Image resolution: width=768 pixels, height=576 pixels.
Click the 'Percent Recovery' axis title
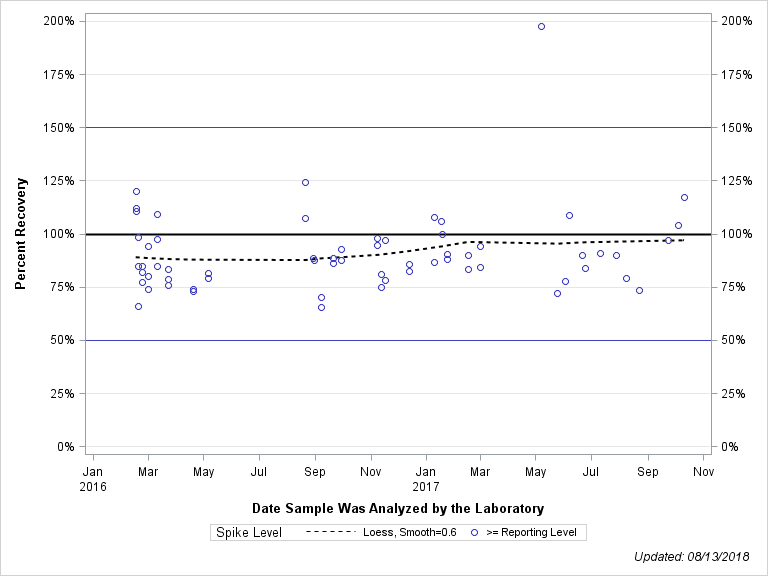point(20,234)
